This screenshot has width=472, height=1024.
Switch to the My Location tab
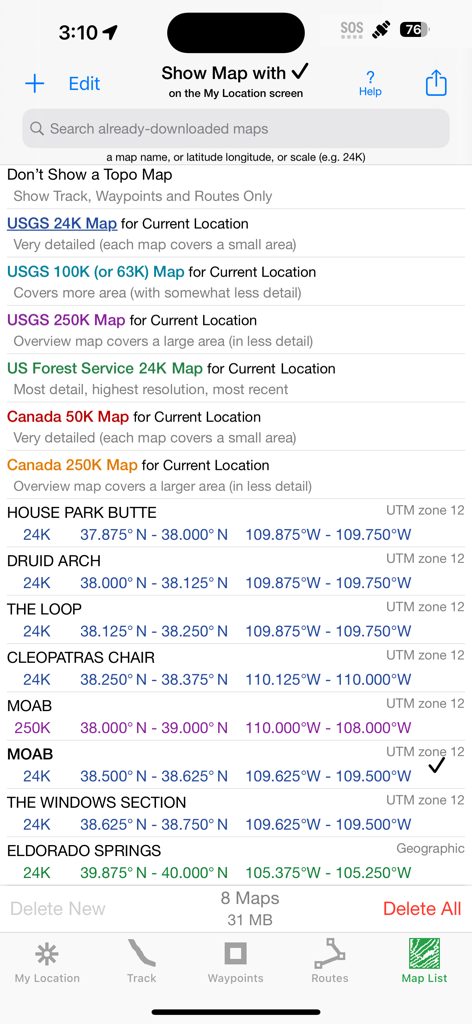47,962
